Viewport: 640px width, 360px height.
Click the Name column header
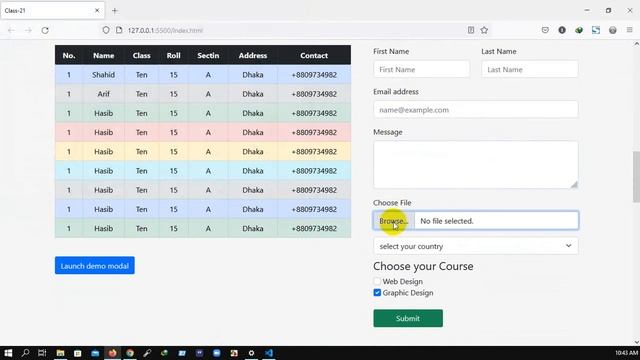pos(103,56)
